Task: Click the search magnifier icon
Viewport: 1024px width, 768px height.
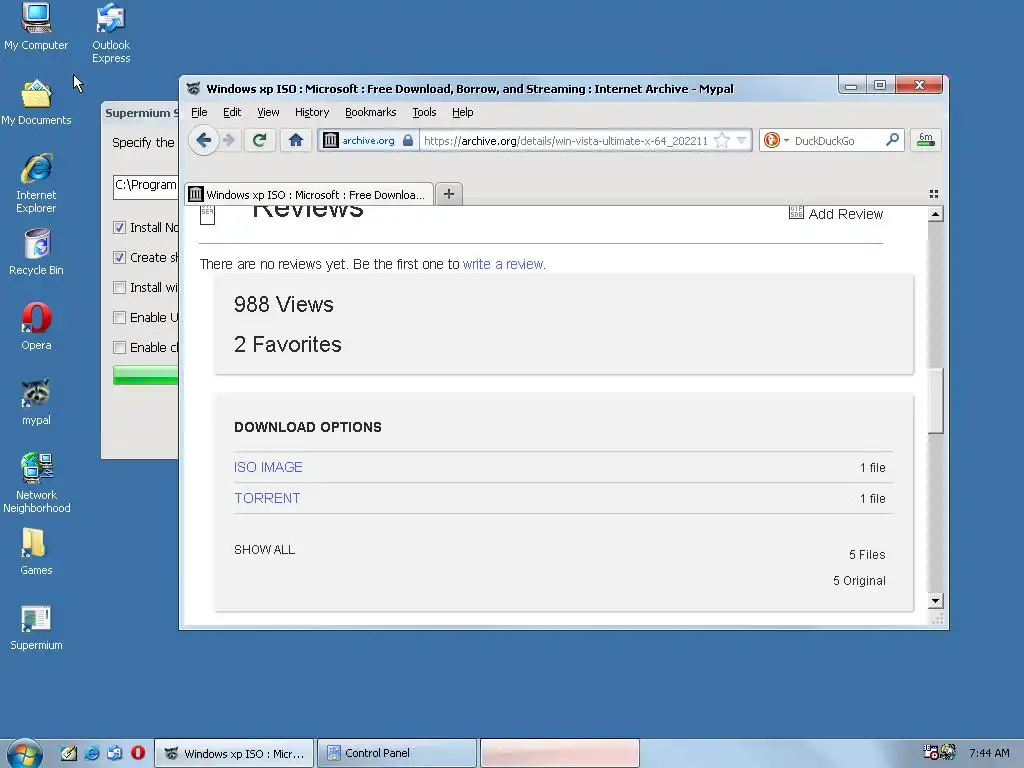Action: [x=892, y=140]
